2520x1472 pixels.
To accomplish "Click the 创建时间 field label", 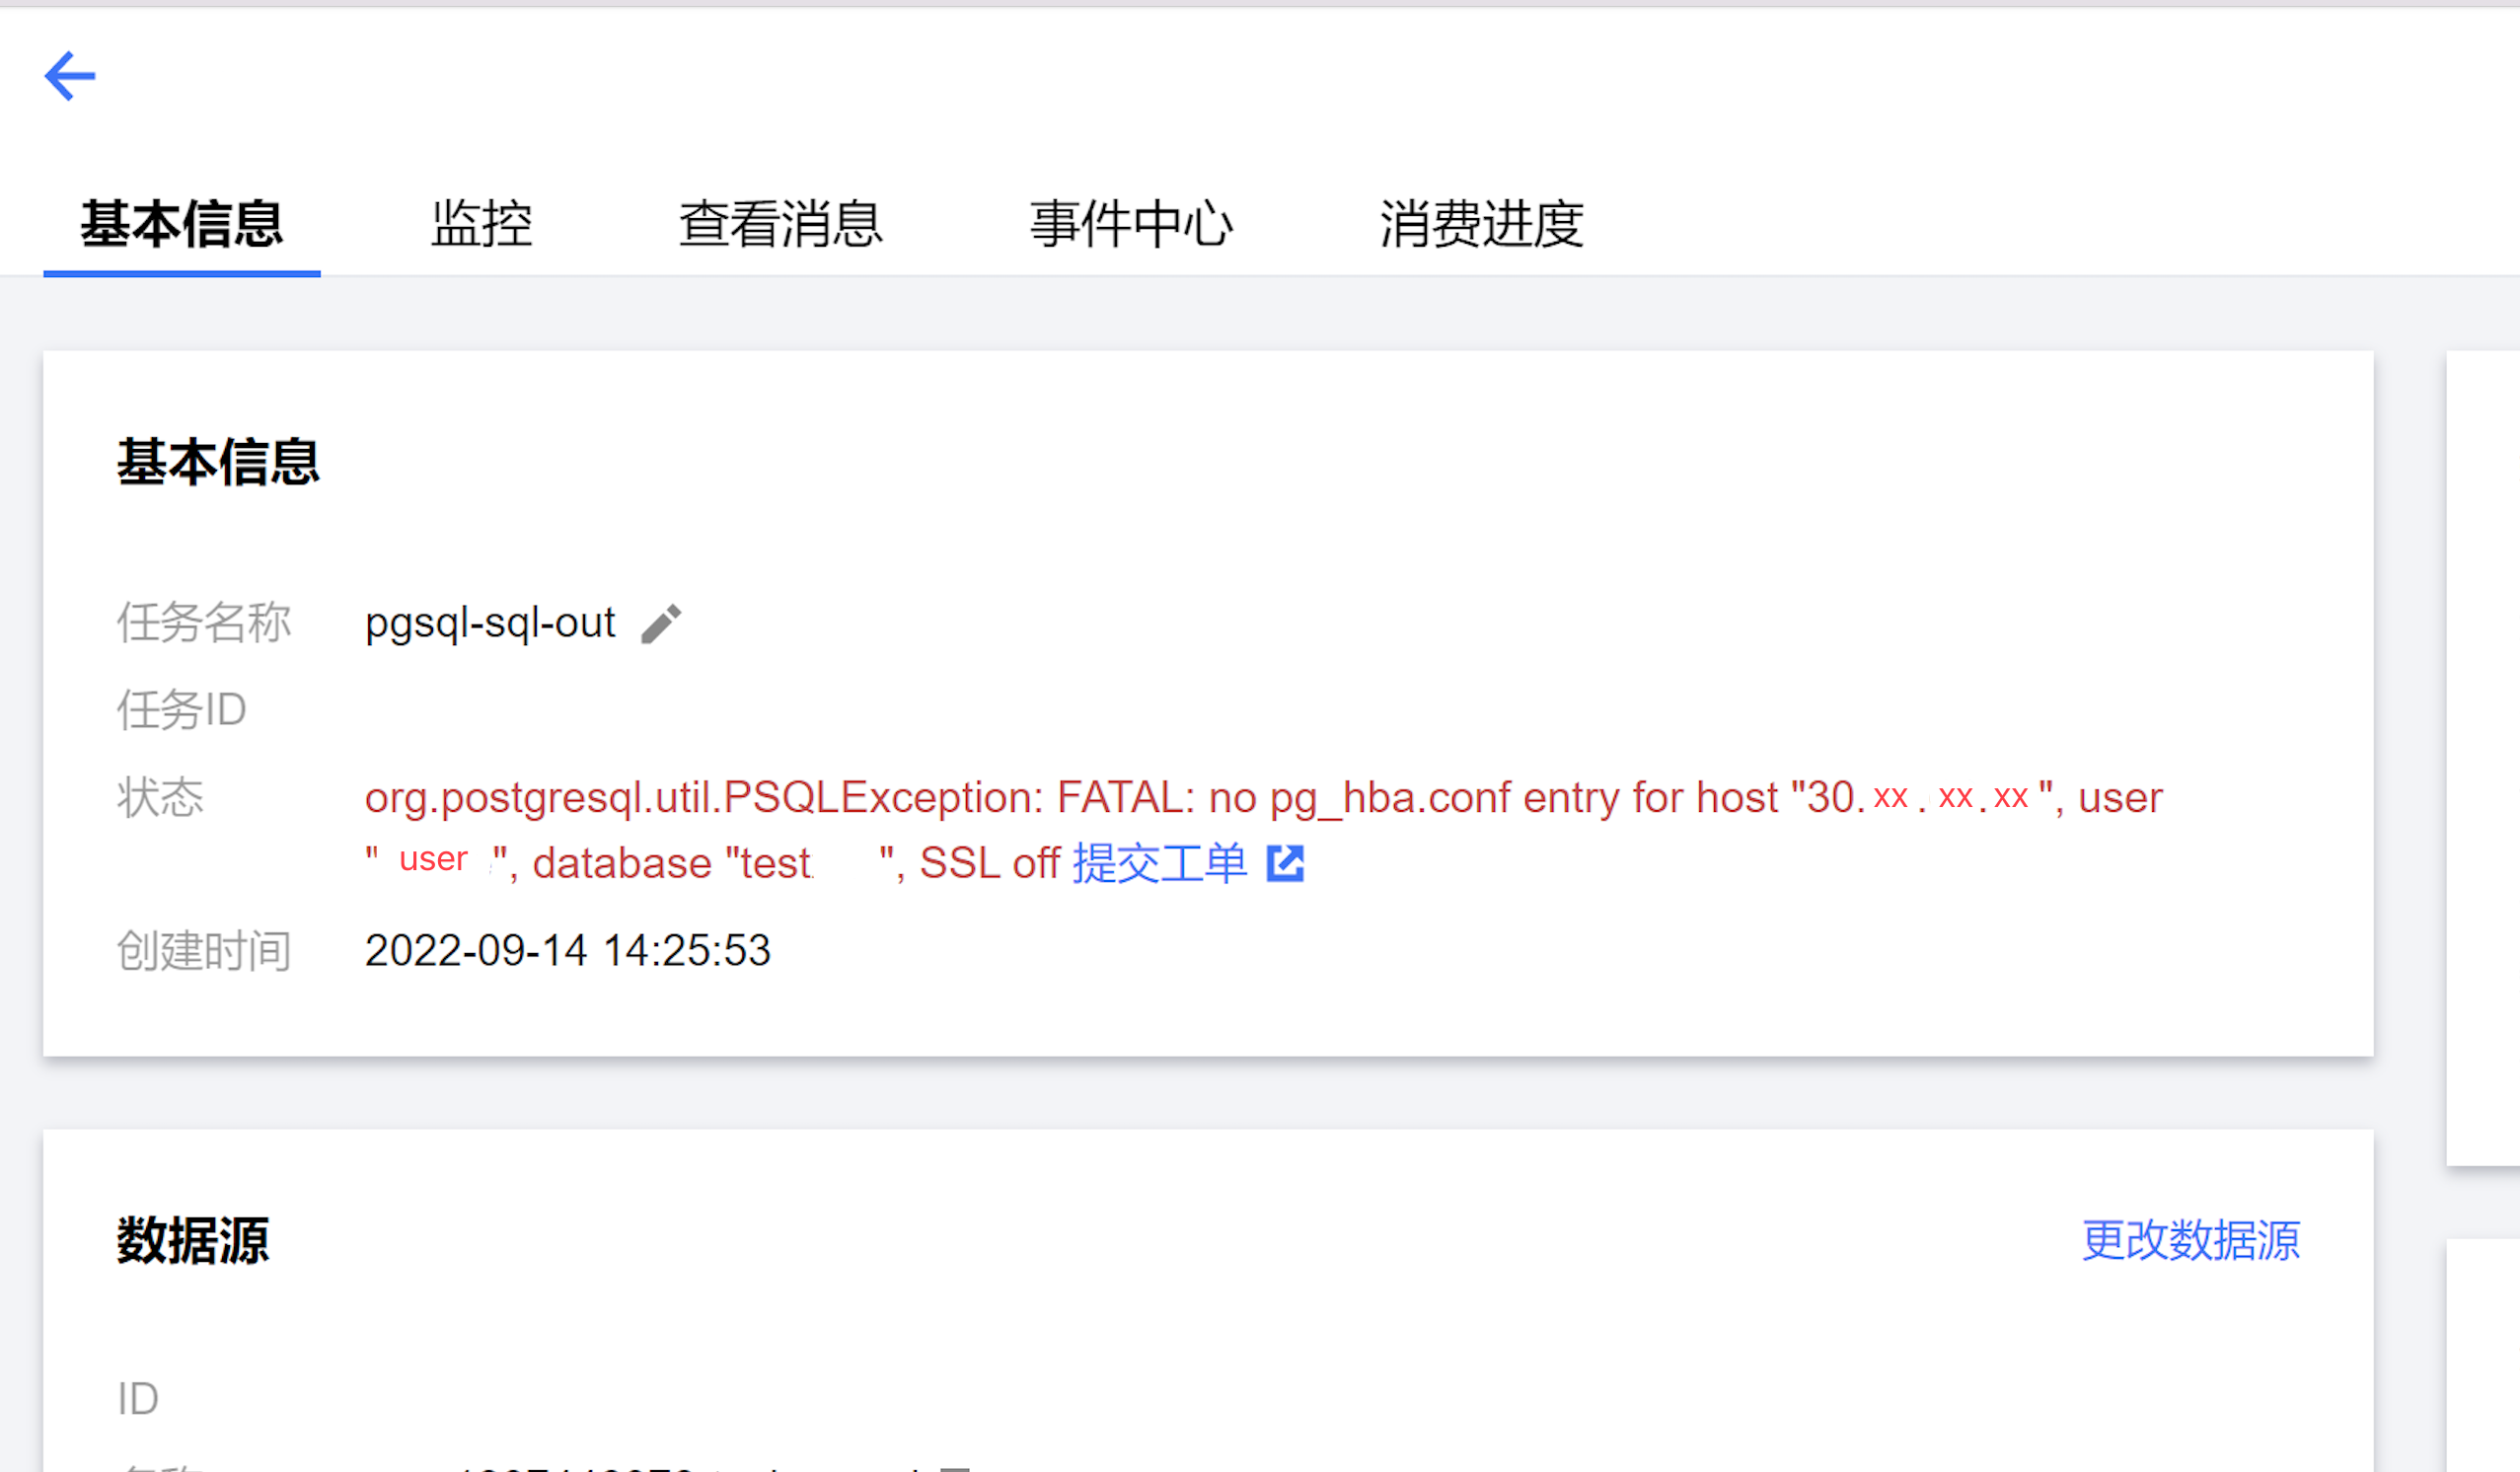I will pyautogui.click(x=204, y=950).
